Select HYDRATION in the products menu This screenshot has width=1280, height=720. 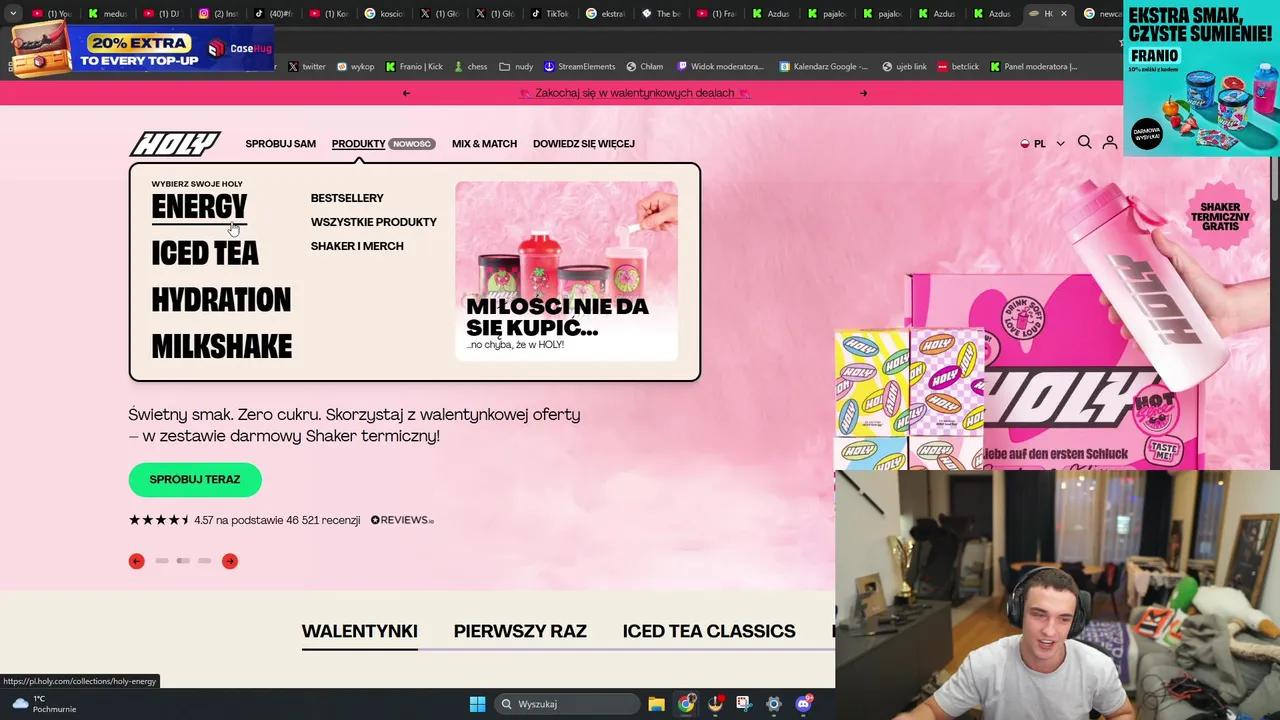pyautogui.click(x=221, y=300)
